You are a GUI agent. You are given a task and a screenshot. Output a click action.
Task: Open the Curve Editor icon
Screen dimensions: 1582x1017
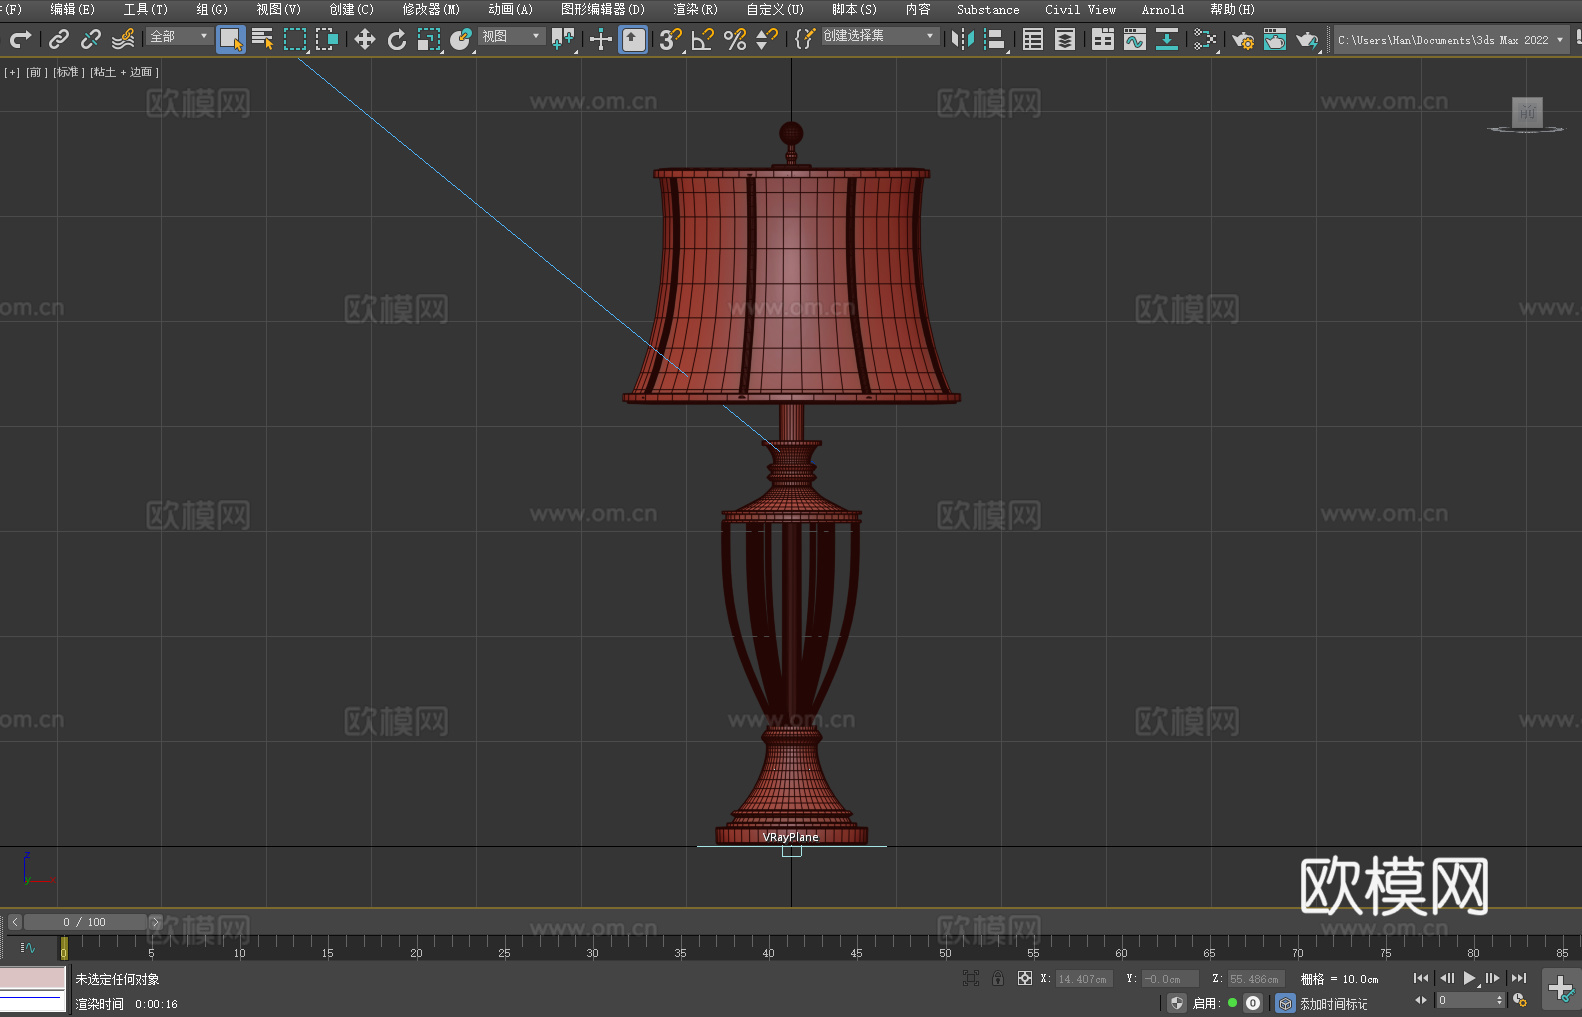[x=1134, y=39]
